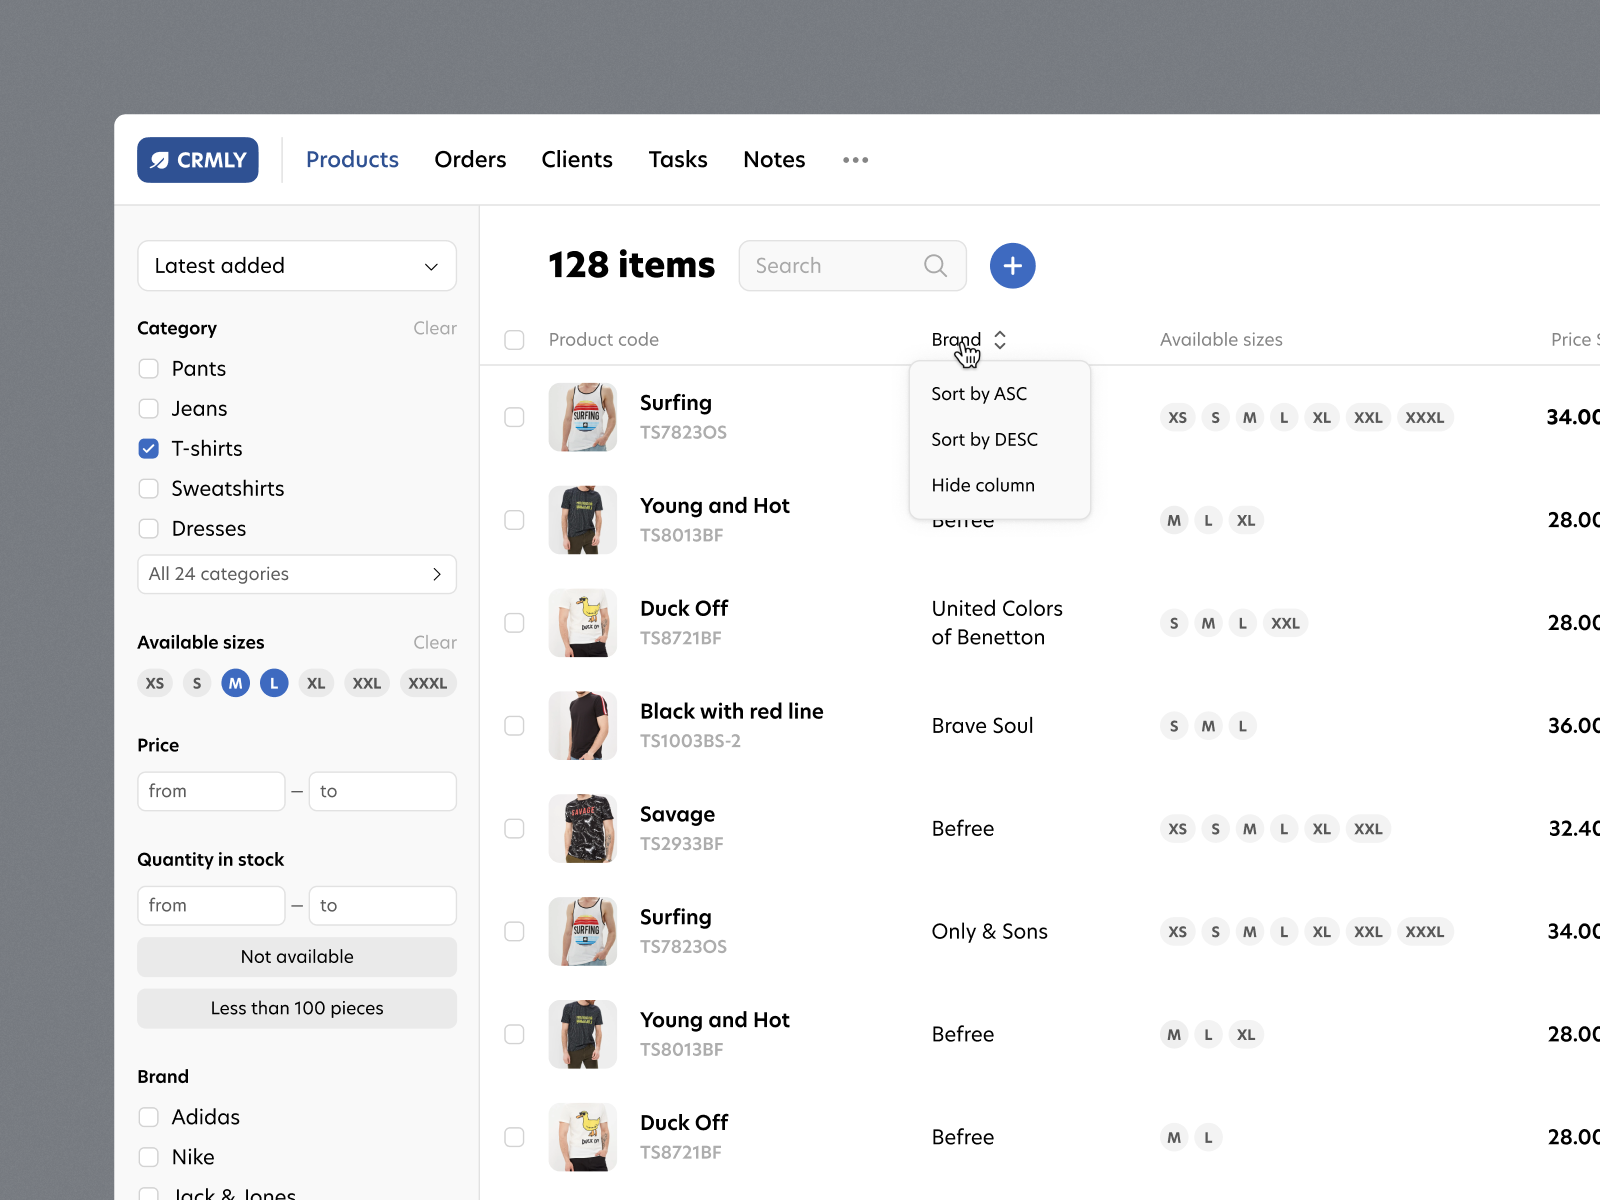
Task: Open the Savage product thumbnail
Action: tap(583, 829)
